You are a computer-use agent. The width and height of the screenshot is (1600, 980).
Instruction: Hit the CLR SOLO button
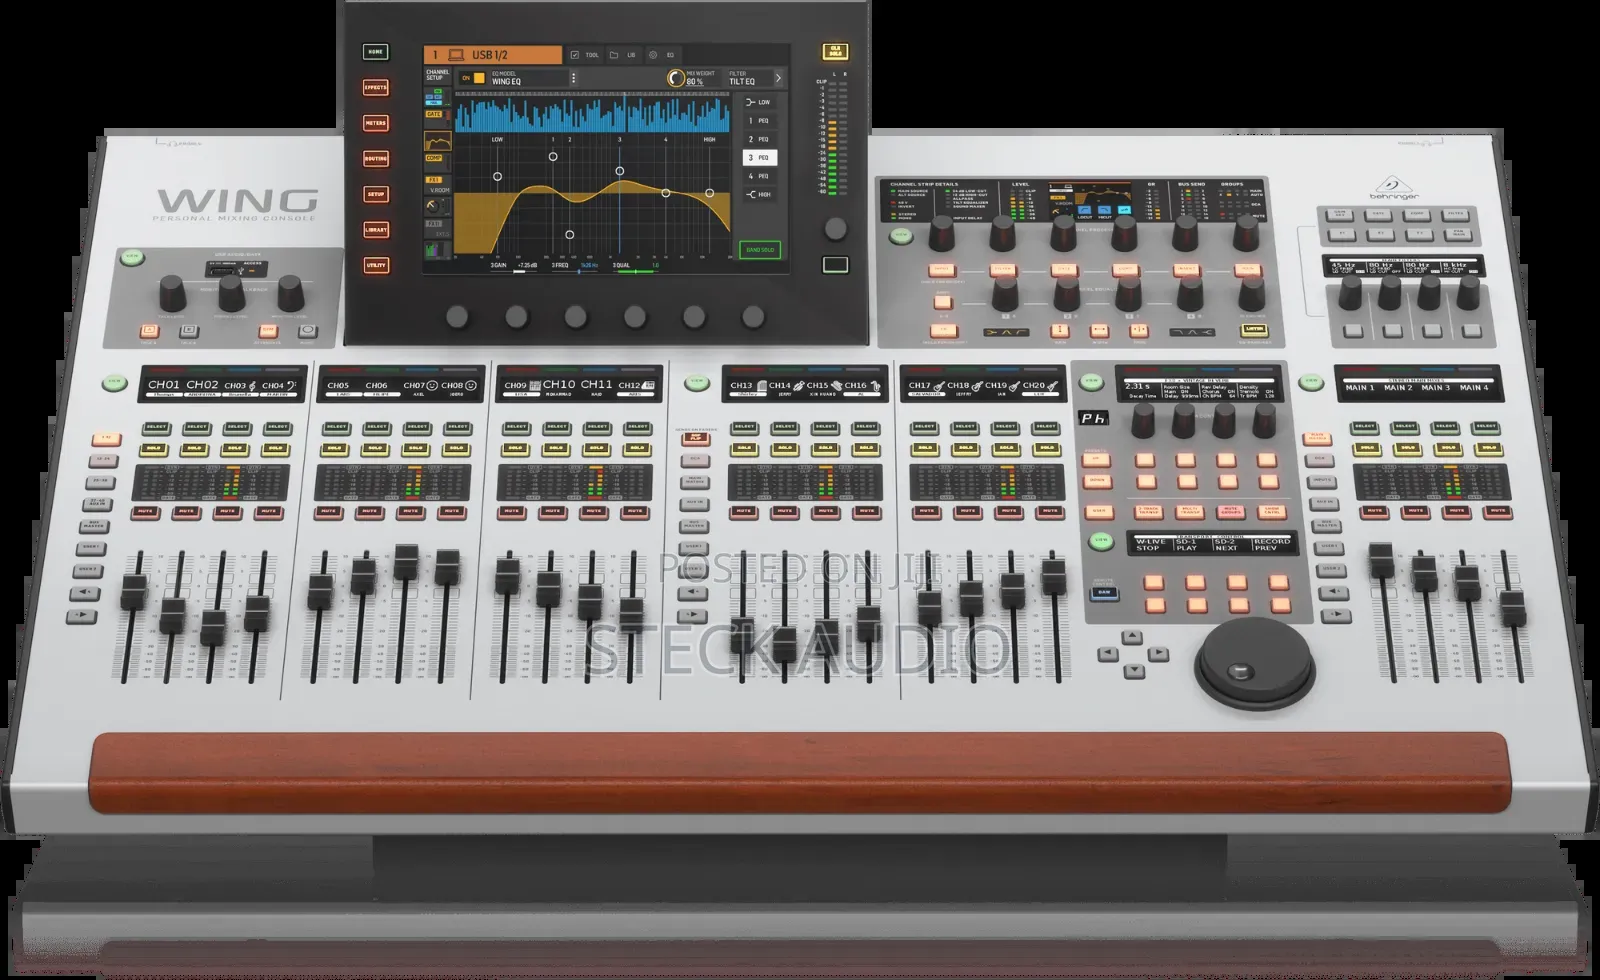(835, 52)
